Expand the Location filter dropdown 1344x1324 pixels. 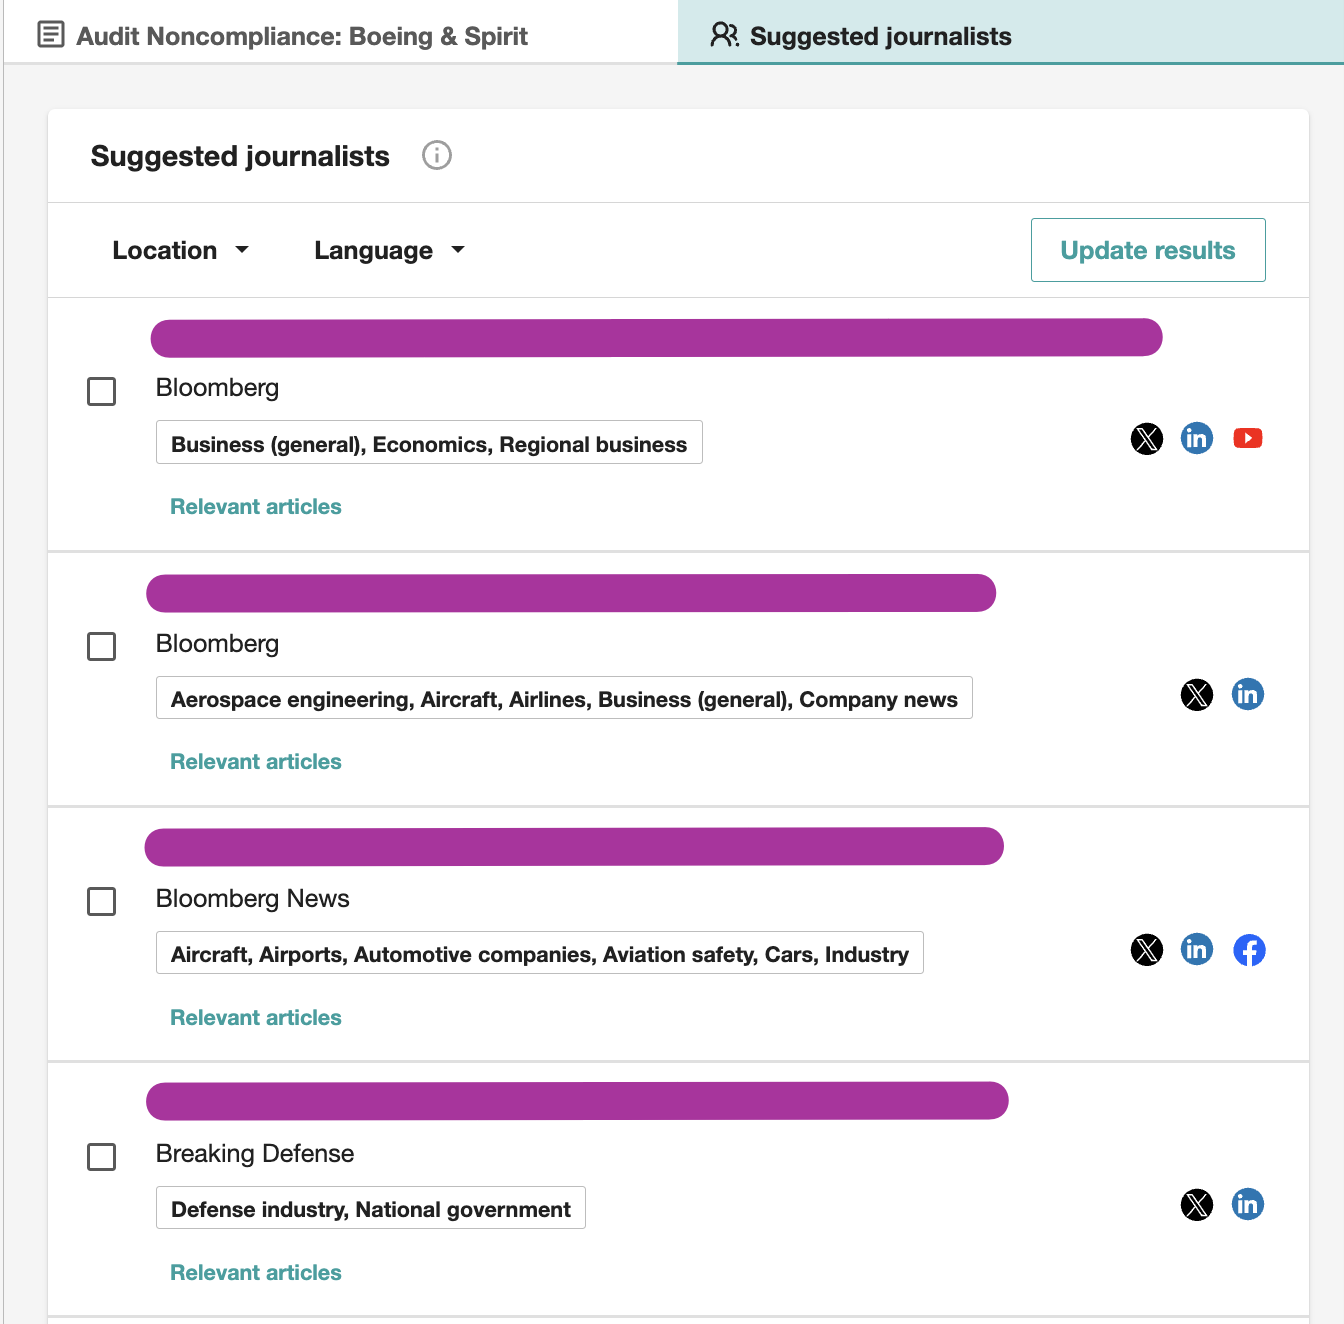(181, 250)
